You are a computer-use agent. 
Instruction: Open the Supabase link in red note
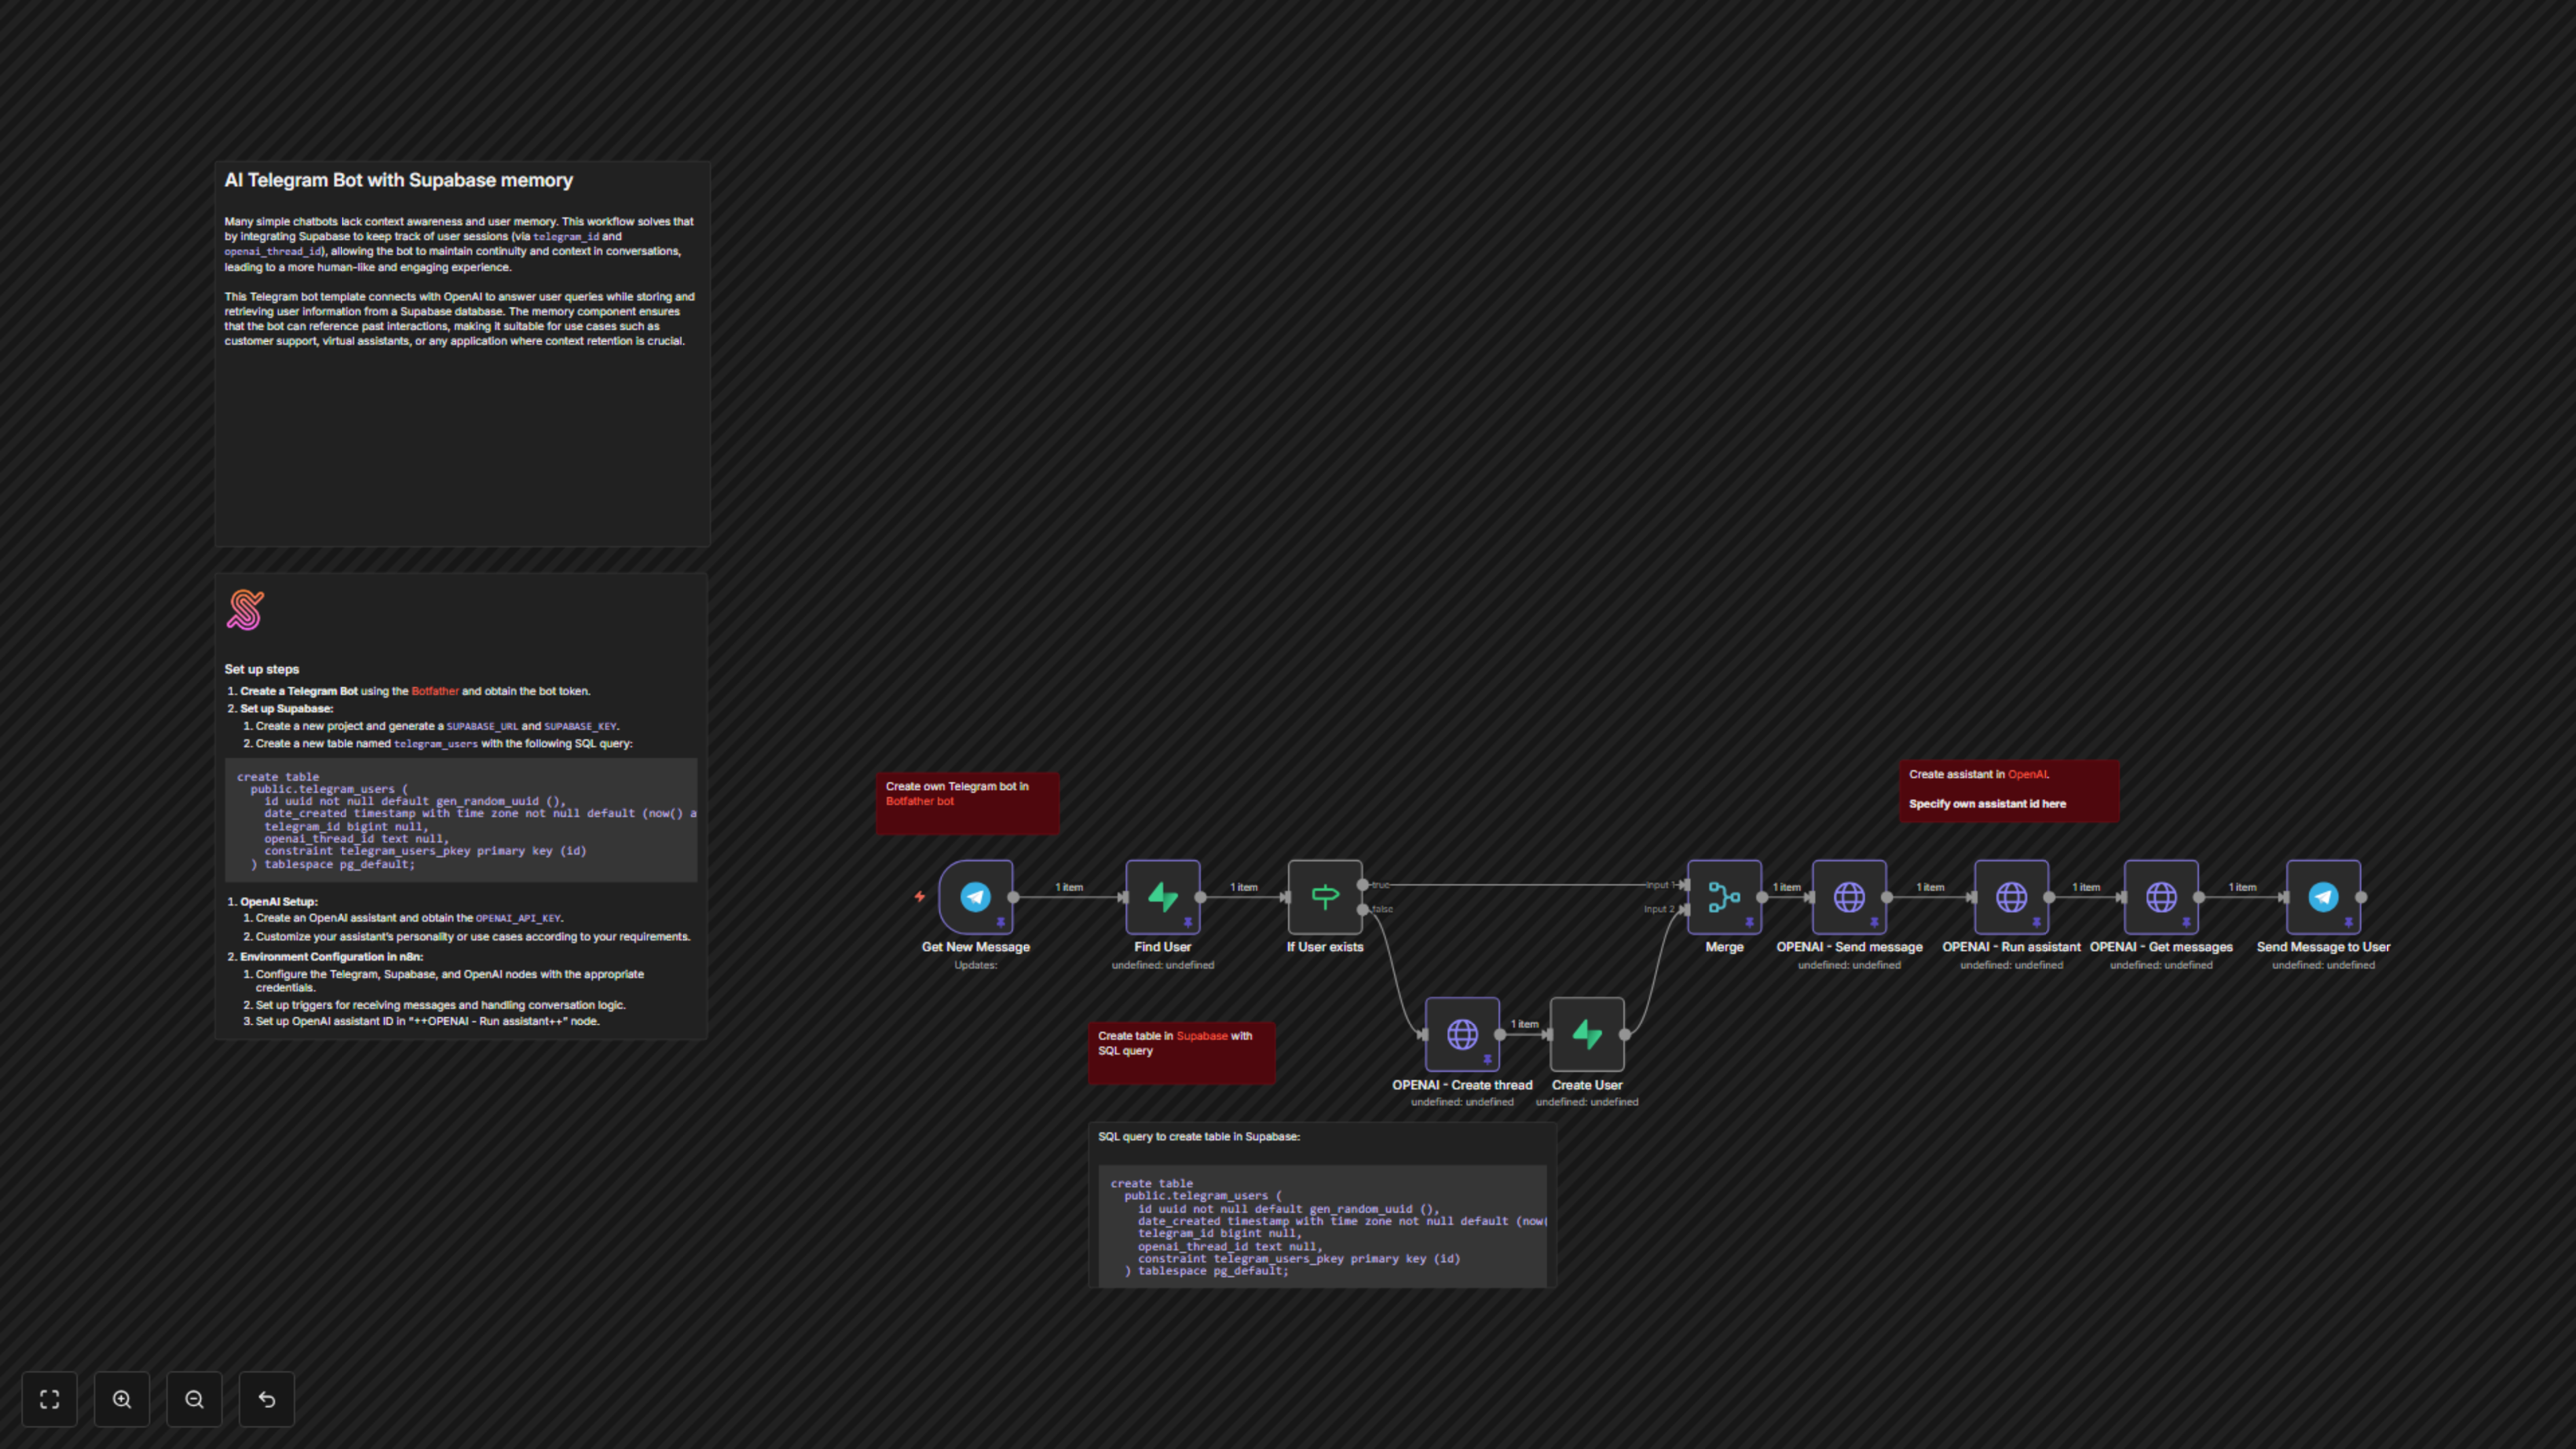[1201, 1036]
